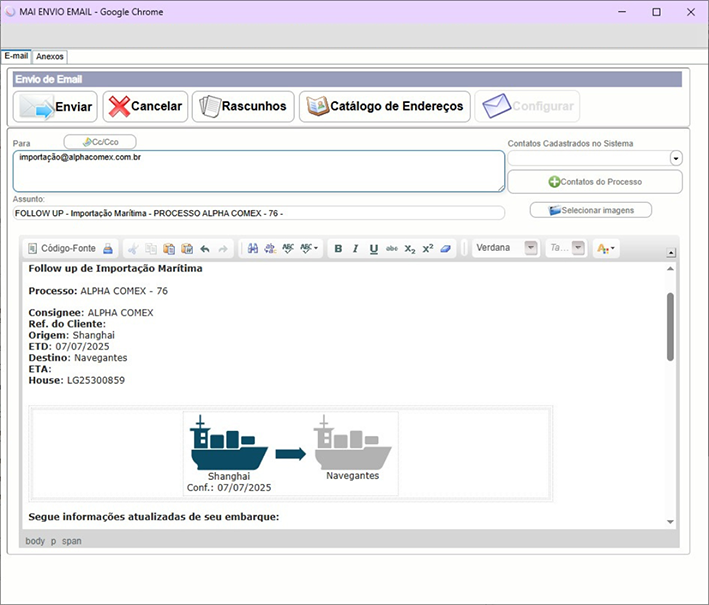Select the E-mail tab
Image resolution: width=709 pixels, height=605 pixels.
click(16, 56)
